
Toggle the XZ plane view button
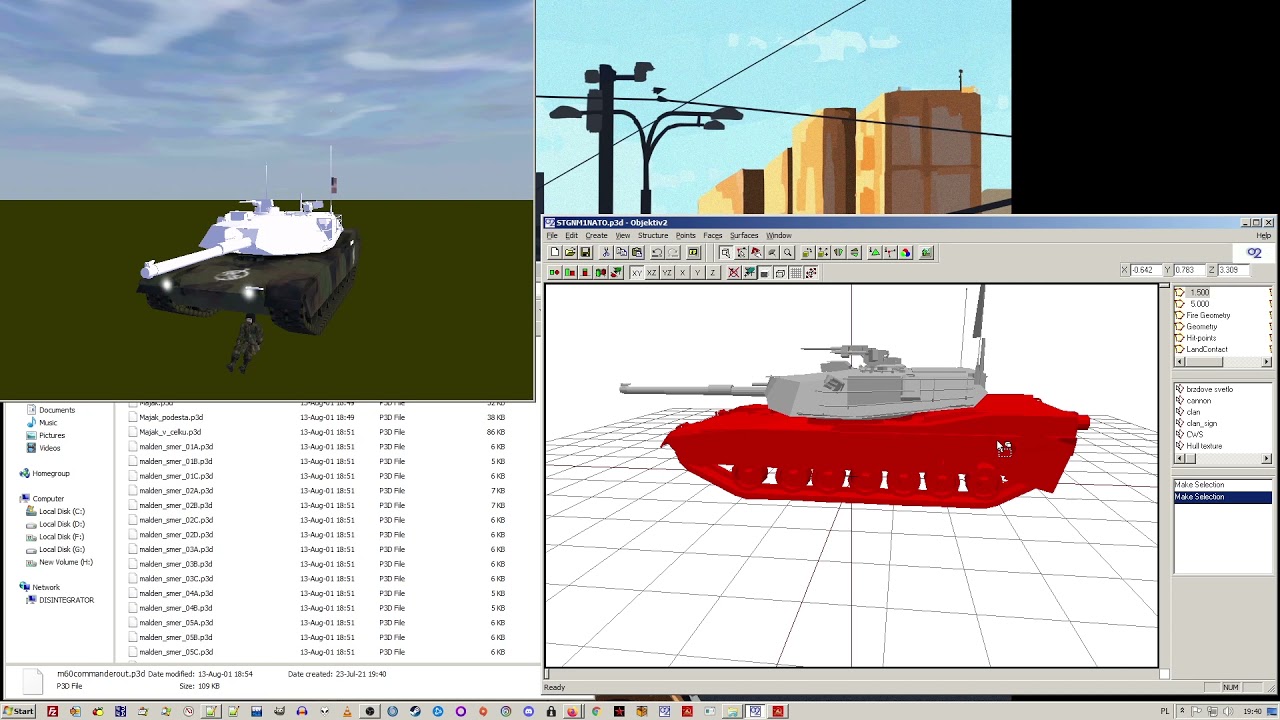pos(652,272)
